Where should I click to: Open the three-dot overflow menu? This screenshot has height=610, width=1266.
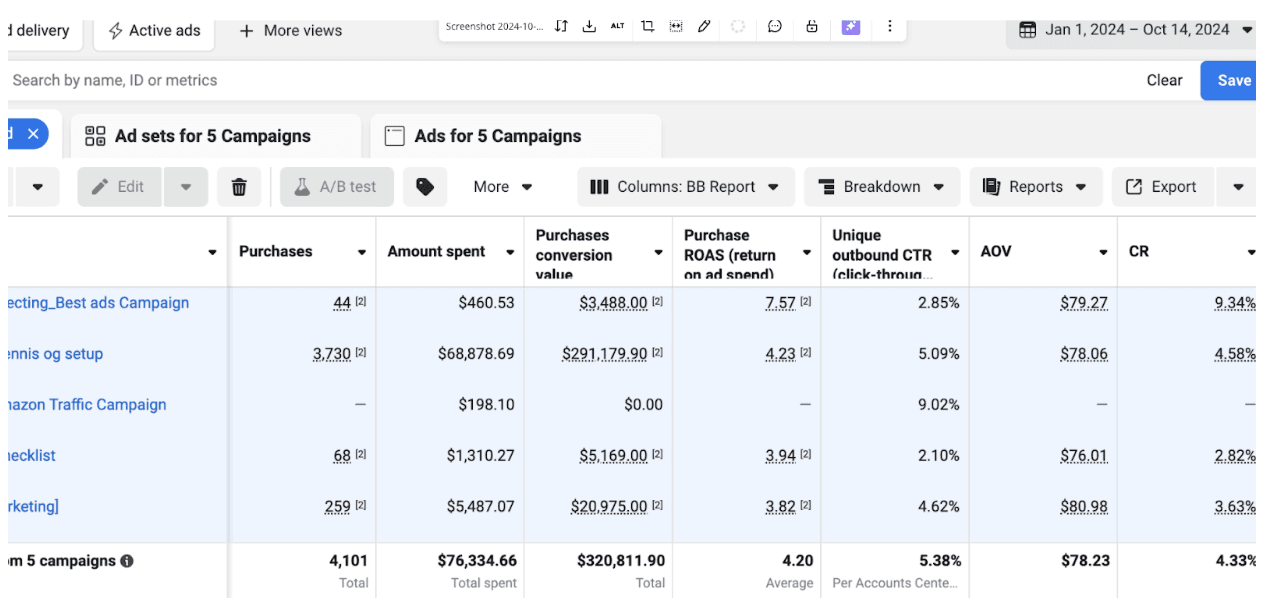point(890,27)
